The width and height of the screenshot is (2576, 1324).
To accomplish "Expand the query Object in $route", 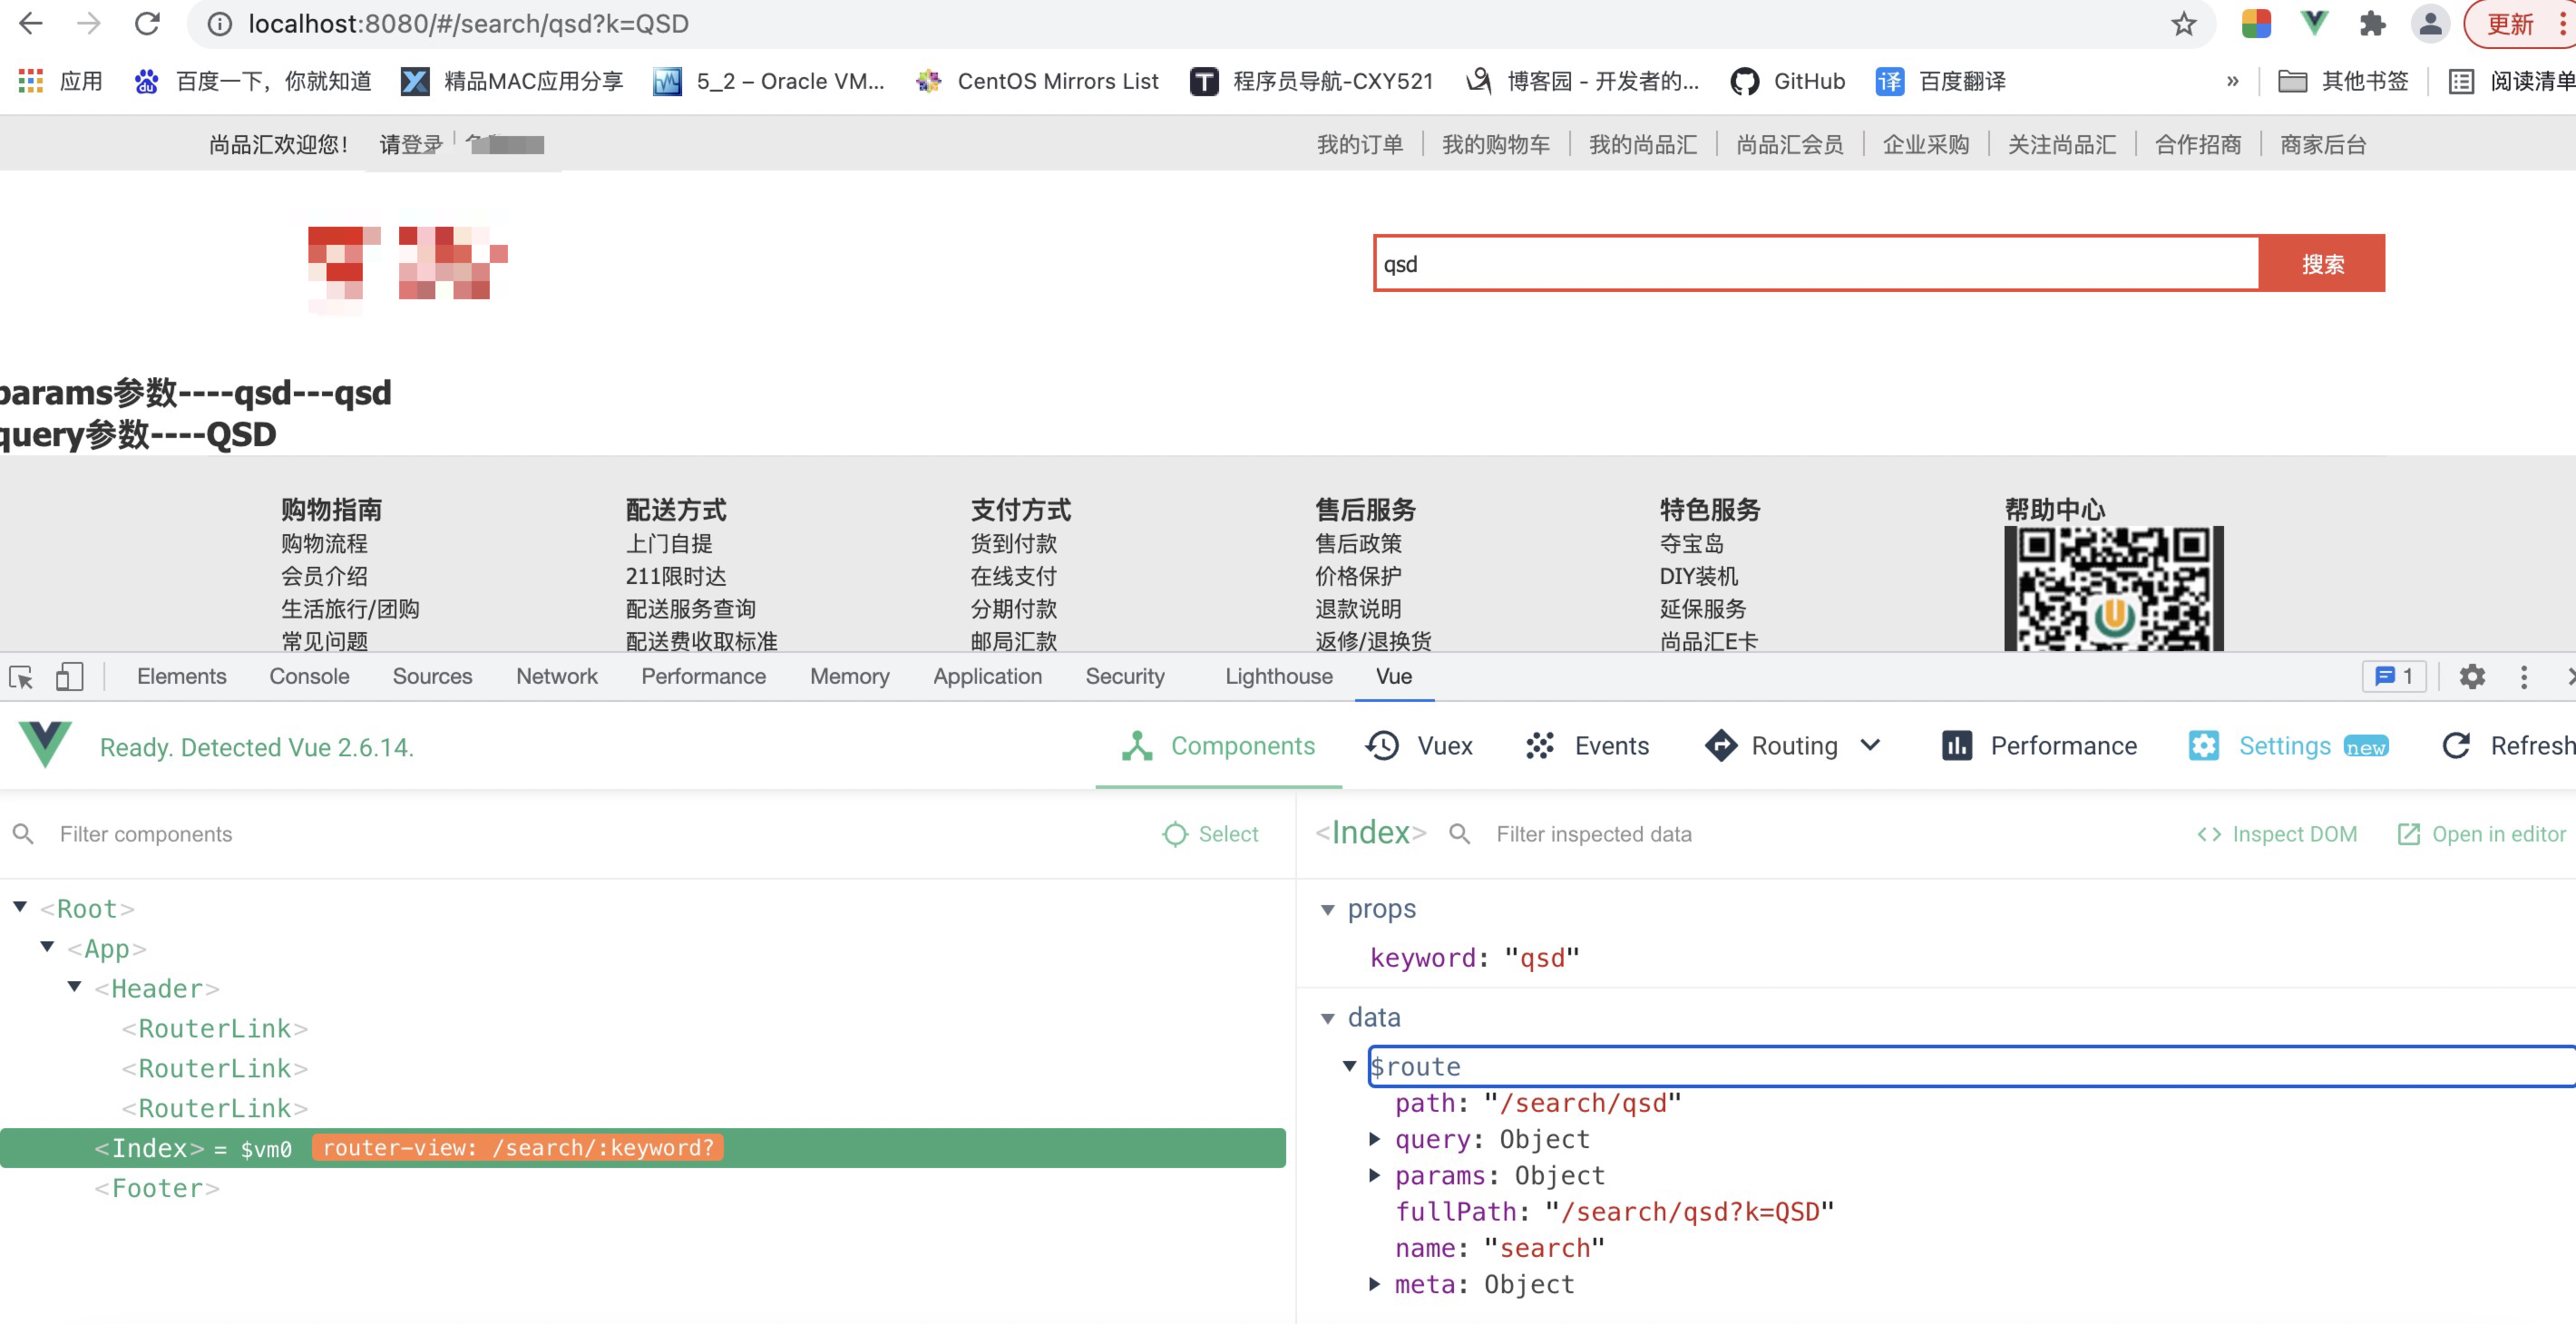I will point(1374,1139).
